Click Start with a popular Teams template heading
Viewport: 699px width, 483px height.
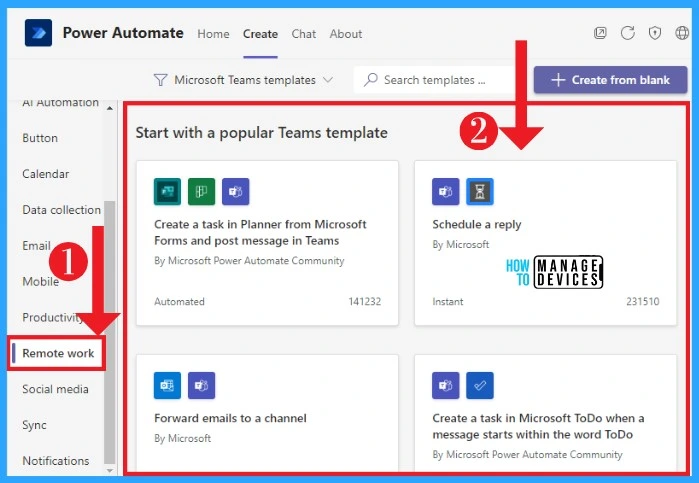261,132
